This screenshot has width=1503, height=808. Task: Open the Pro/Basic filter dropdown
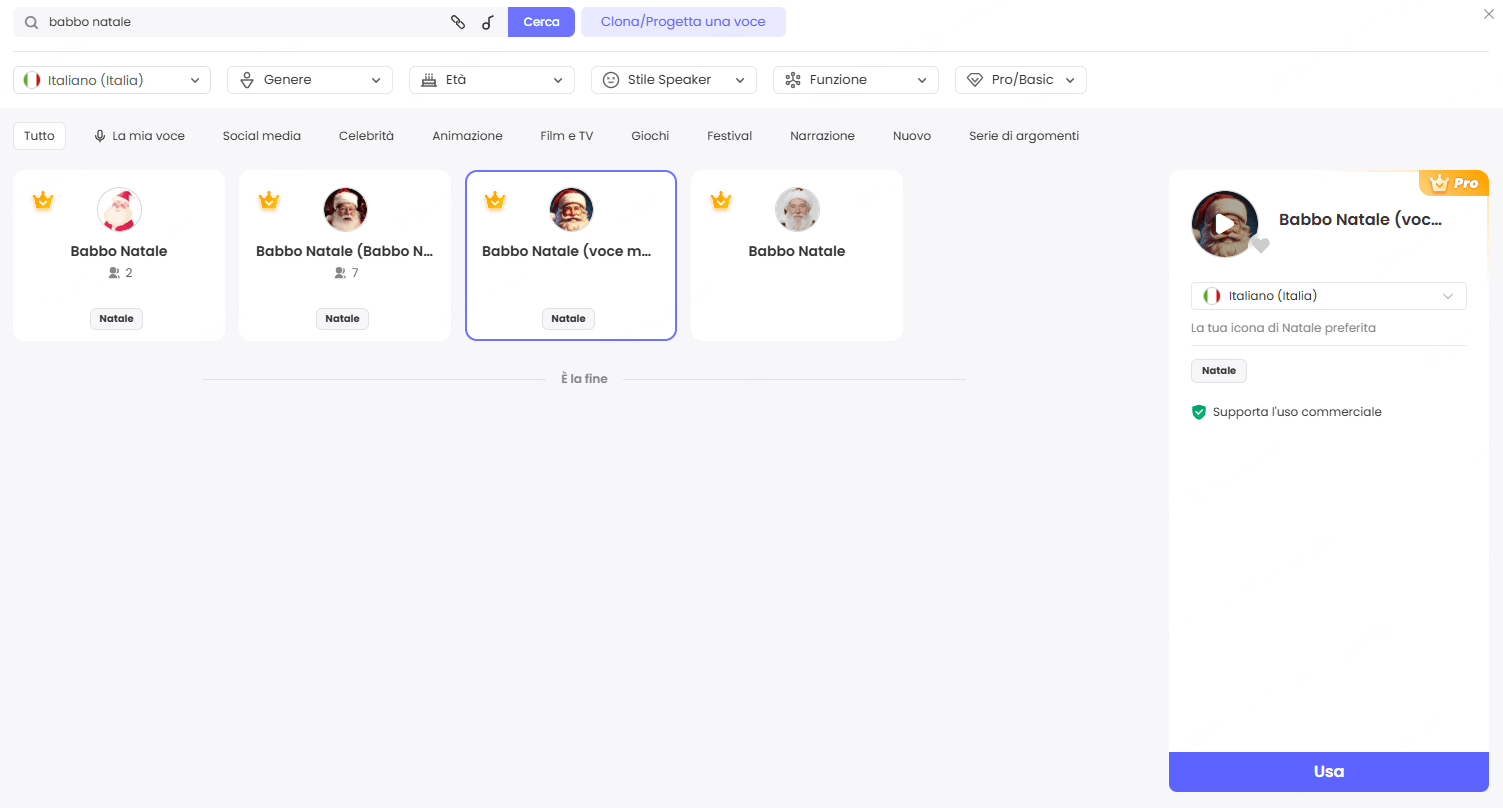[x=1020, y=80]
